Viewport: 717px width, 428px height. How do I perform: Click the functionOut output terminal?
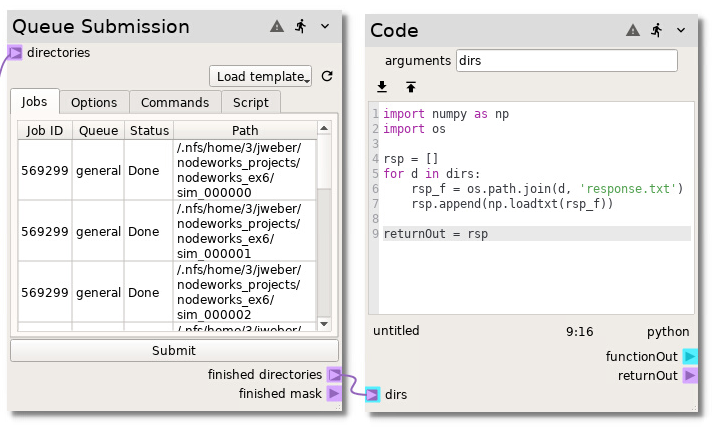(x=689, y=357)
